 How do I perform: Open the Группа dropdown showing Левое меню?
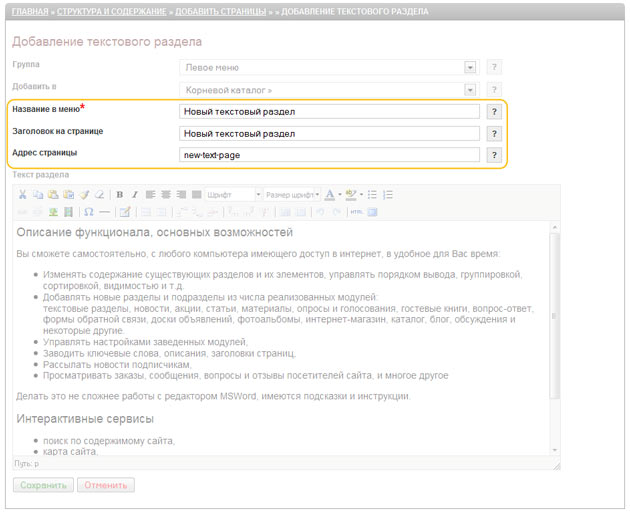point(328,67)
